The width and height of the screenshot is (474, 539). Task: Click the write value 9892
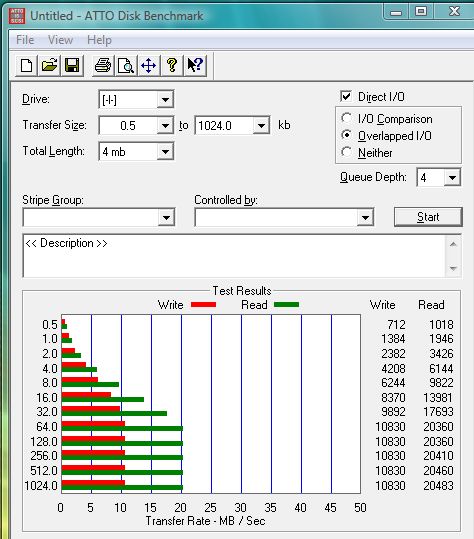point(393,411)
